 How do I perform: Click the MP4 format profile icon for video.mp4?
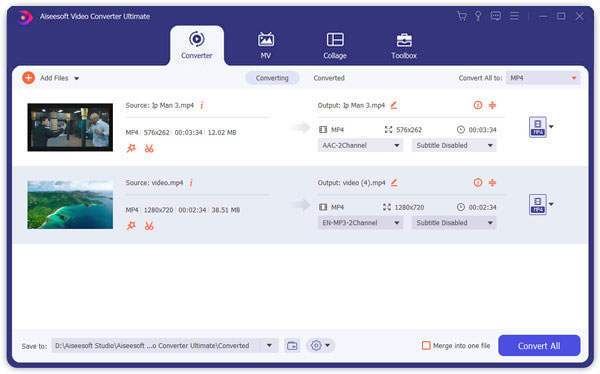(x=538, y=204)
